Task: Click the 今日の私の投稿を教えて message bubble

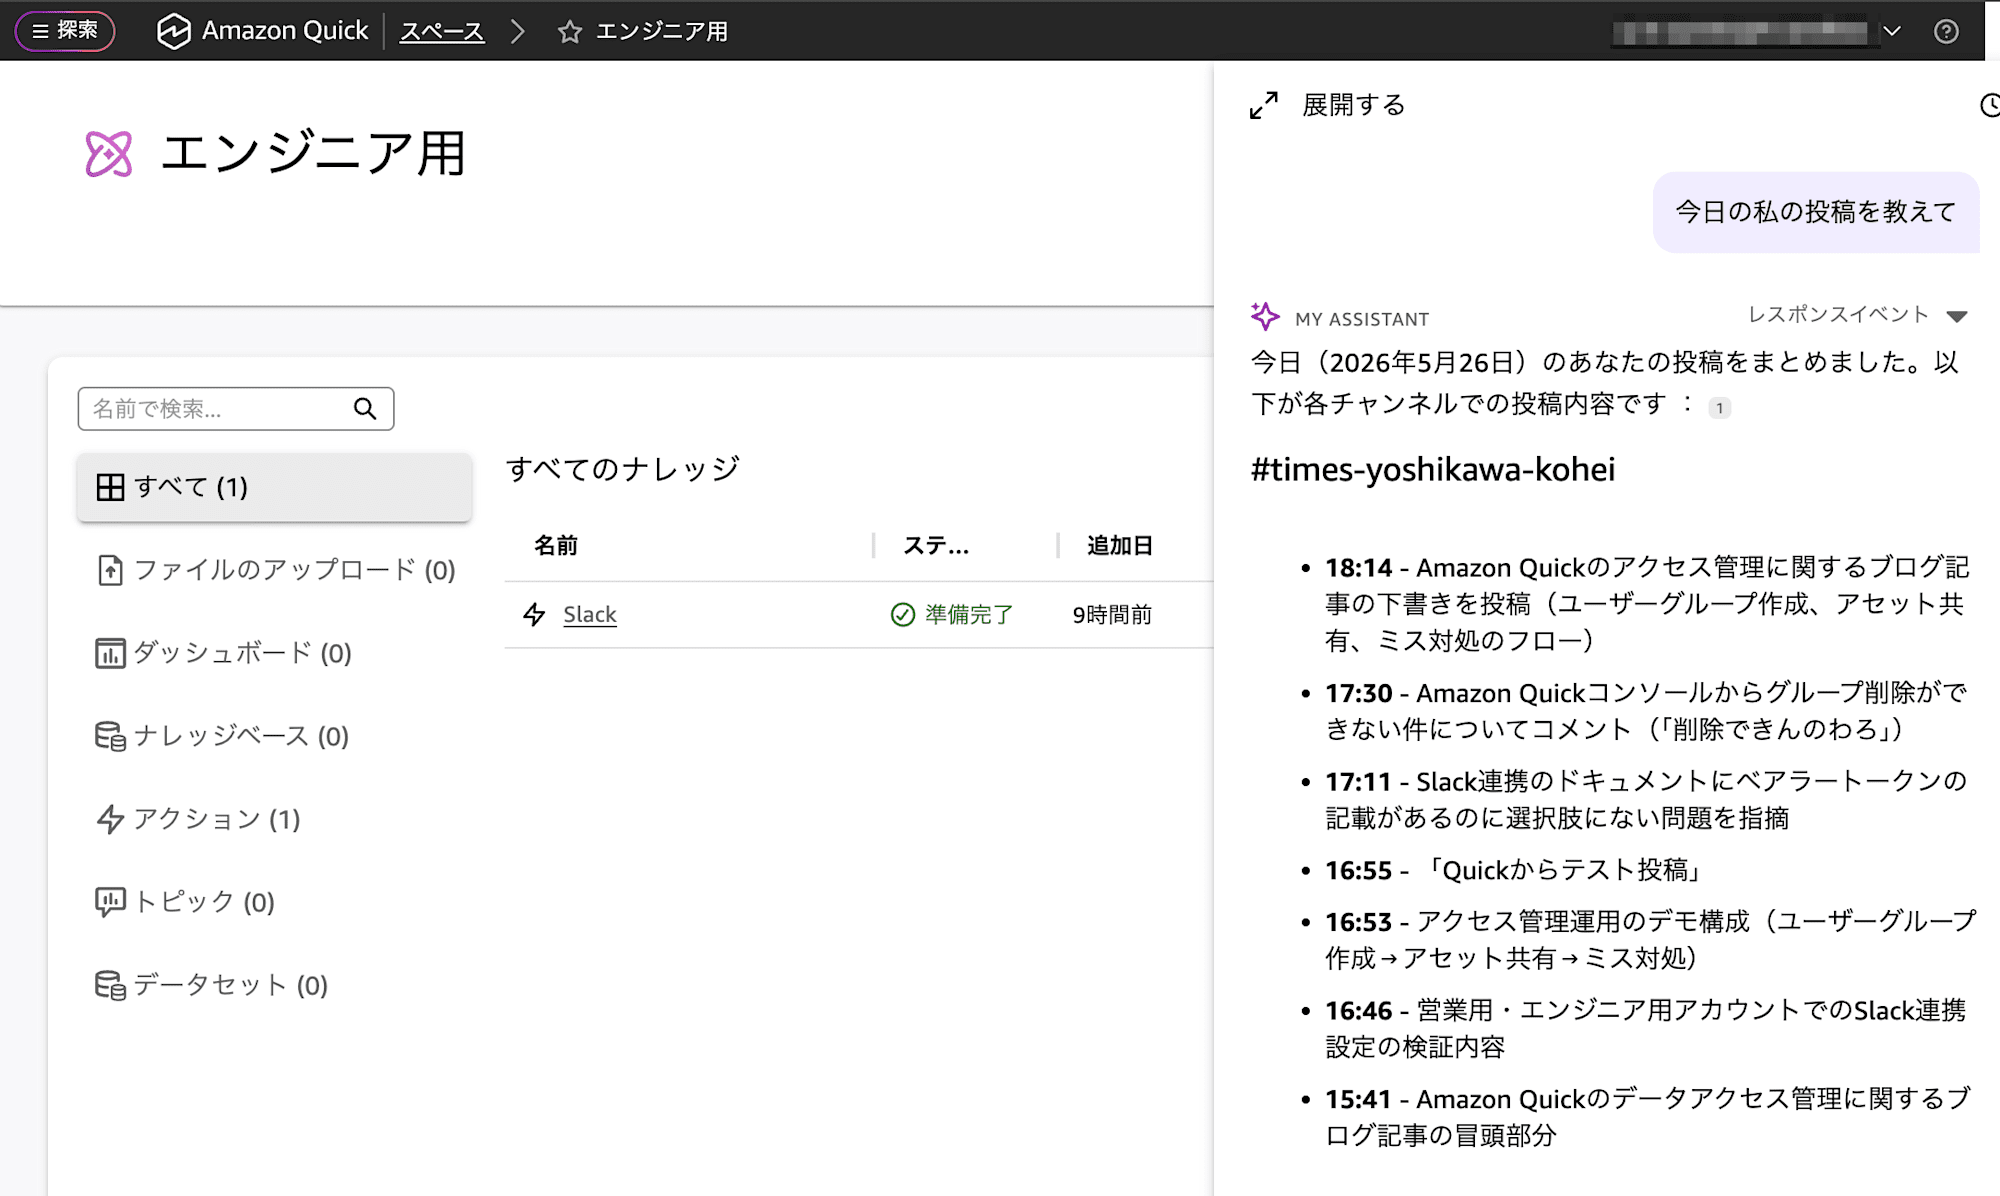Action: click(1815, 212)
